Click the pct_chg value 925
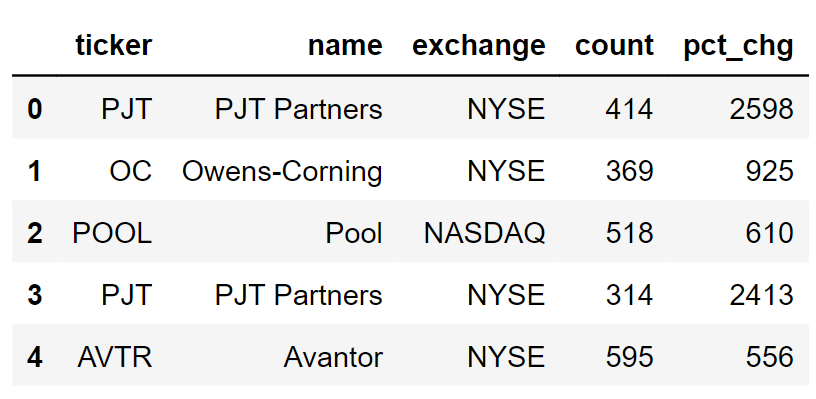This screenshot has width=816, height=399. [770, 171]
